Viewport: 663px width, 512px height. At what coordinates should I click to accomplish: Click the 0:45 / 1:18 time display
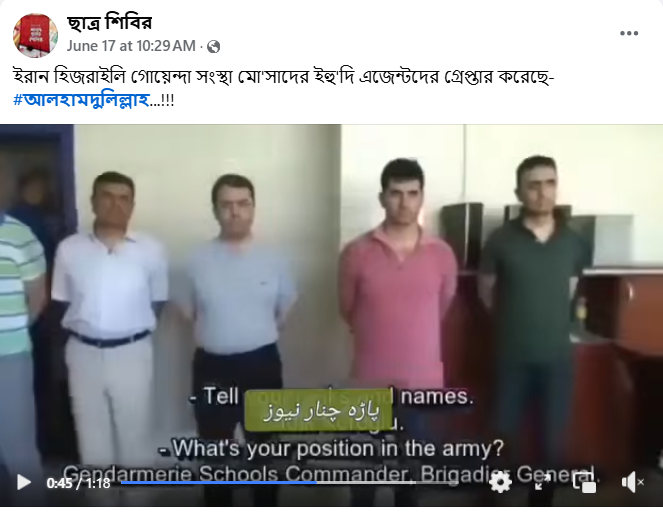[78, 483]
